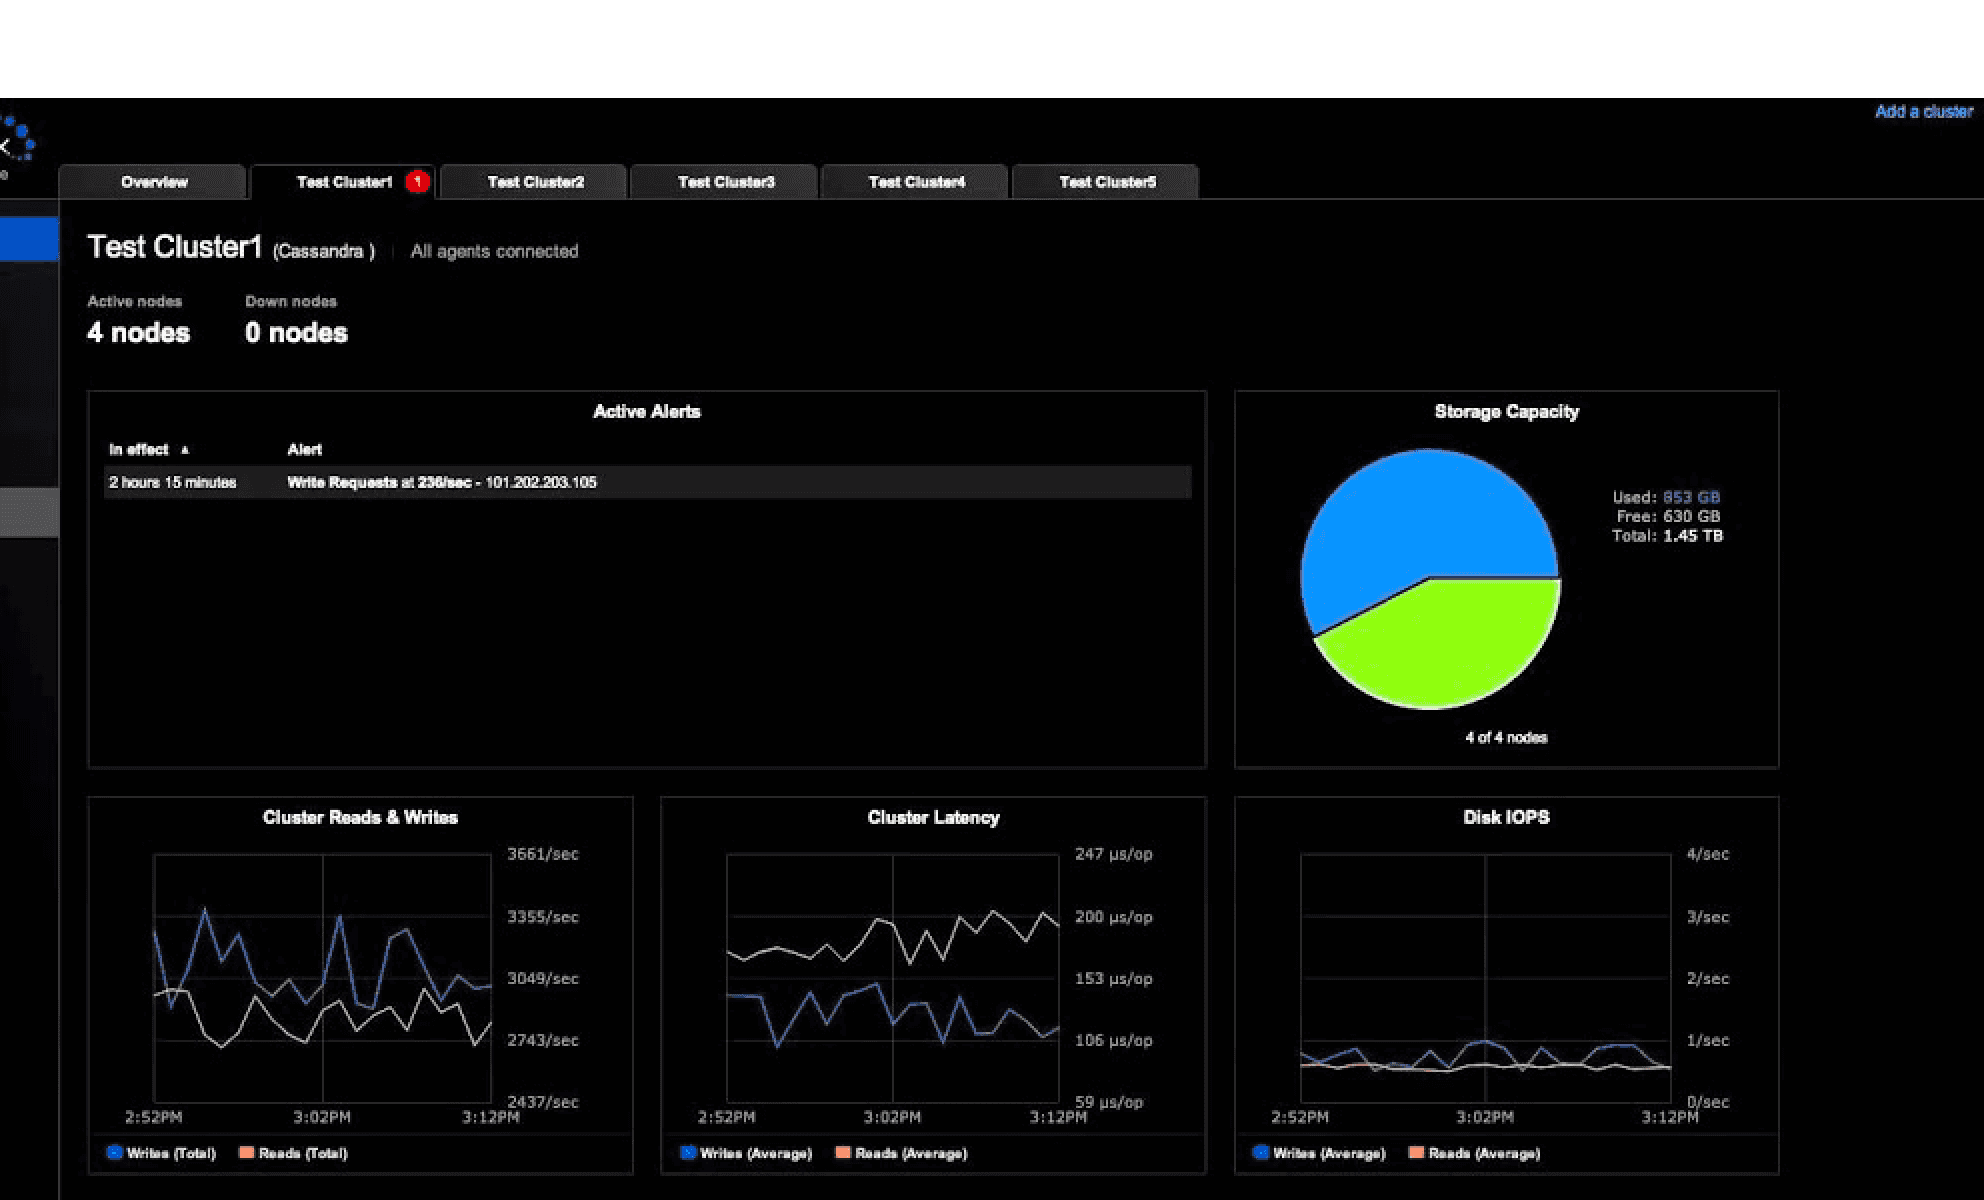
Task: Click the blue used slice of storage pie
Action: 1420,520
